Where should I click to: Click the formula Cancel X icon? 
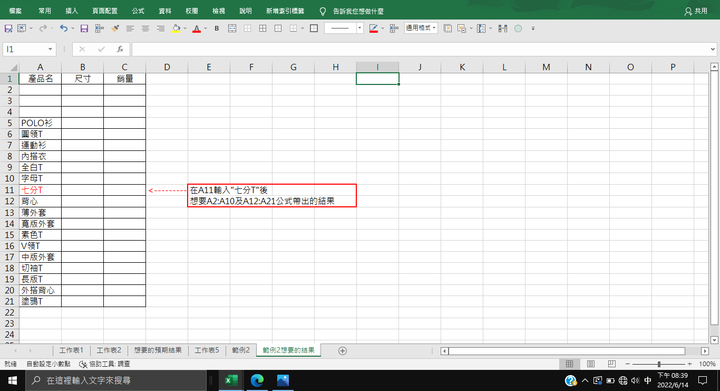click(x=82, y=49)
